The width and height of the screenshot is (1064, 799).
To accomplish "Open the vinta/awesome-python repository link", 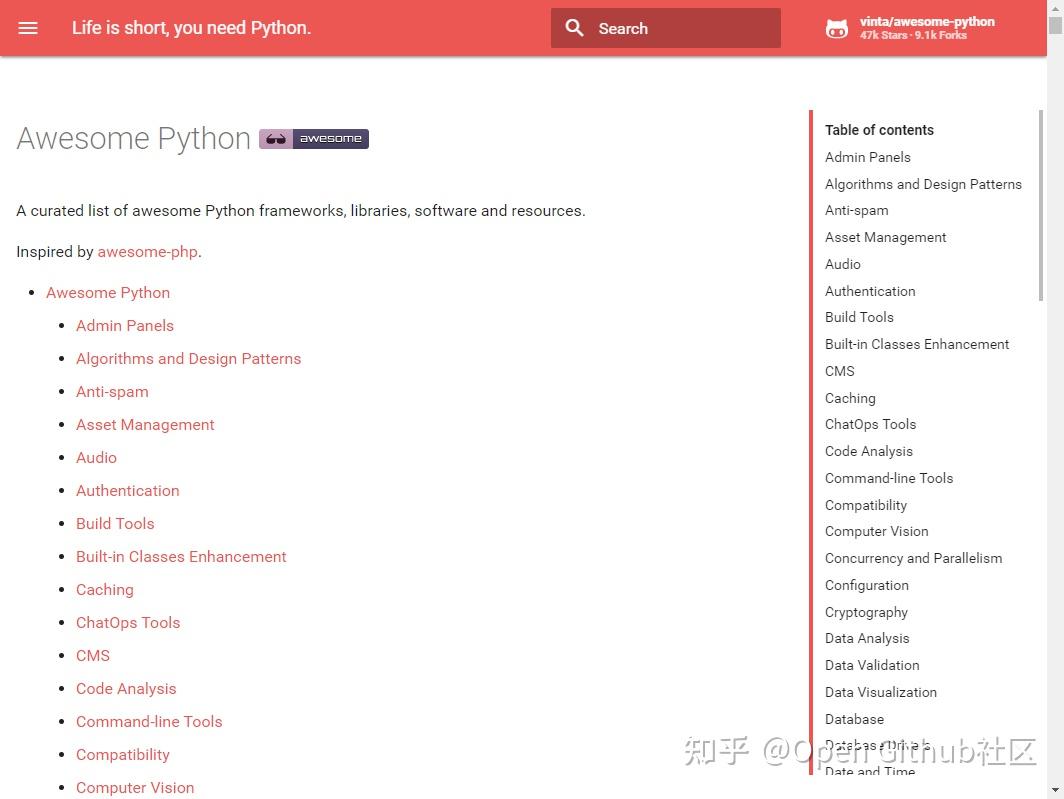I will tap(927, 22).
